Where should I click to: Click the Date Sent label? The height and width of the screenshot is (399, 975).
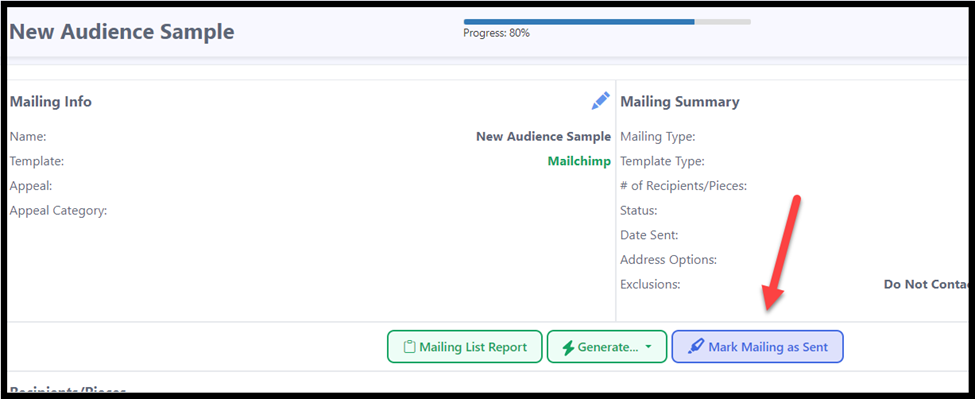pyautogui.click(x=649, y=236)
